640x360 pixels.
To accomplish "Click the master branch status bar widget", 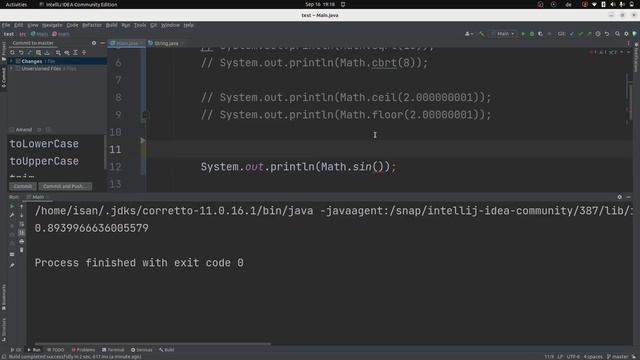I will (x=618, y=357).
